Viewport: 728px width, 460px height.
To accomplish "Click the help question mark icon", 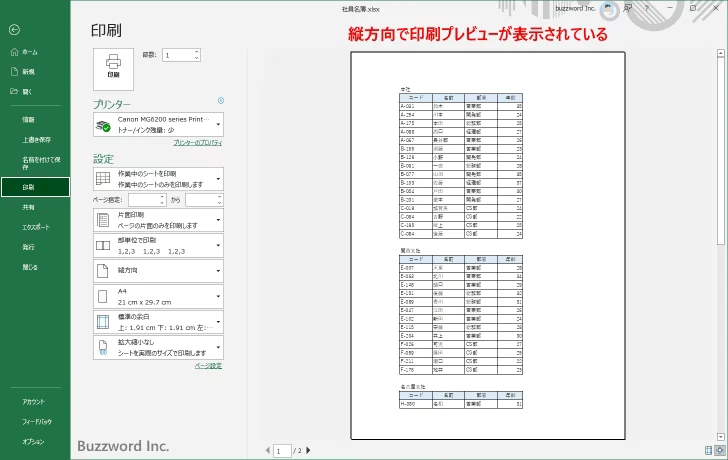I will (x=646, y=8).
